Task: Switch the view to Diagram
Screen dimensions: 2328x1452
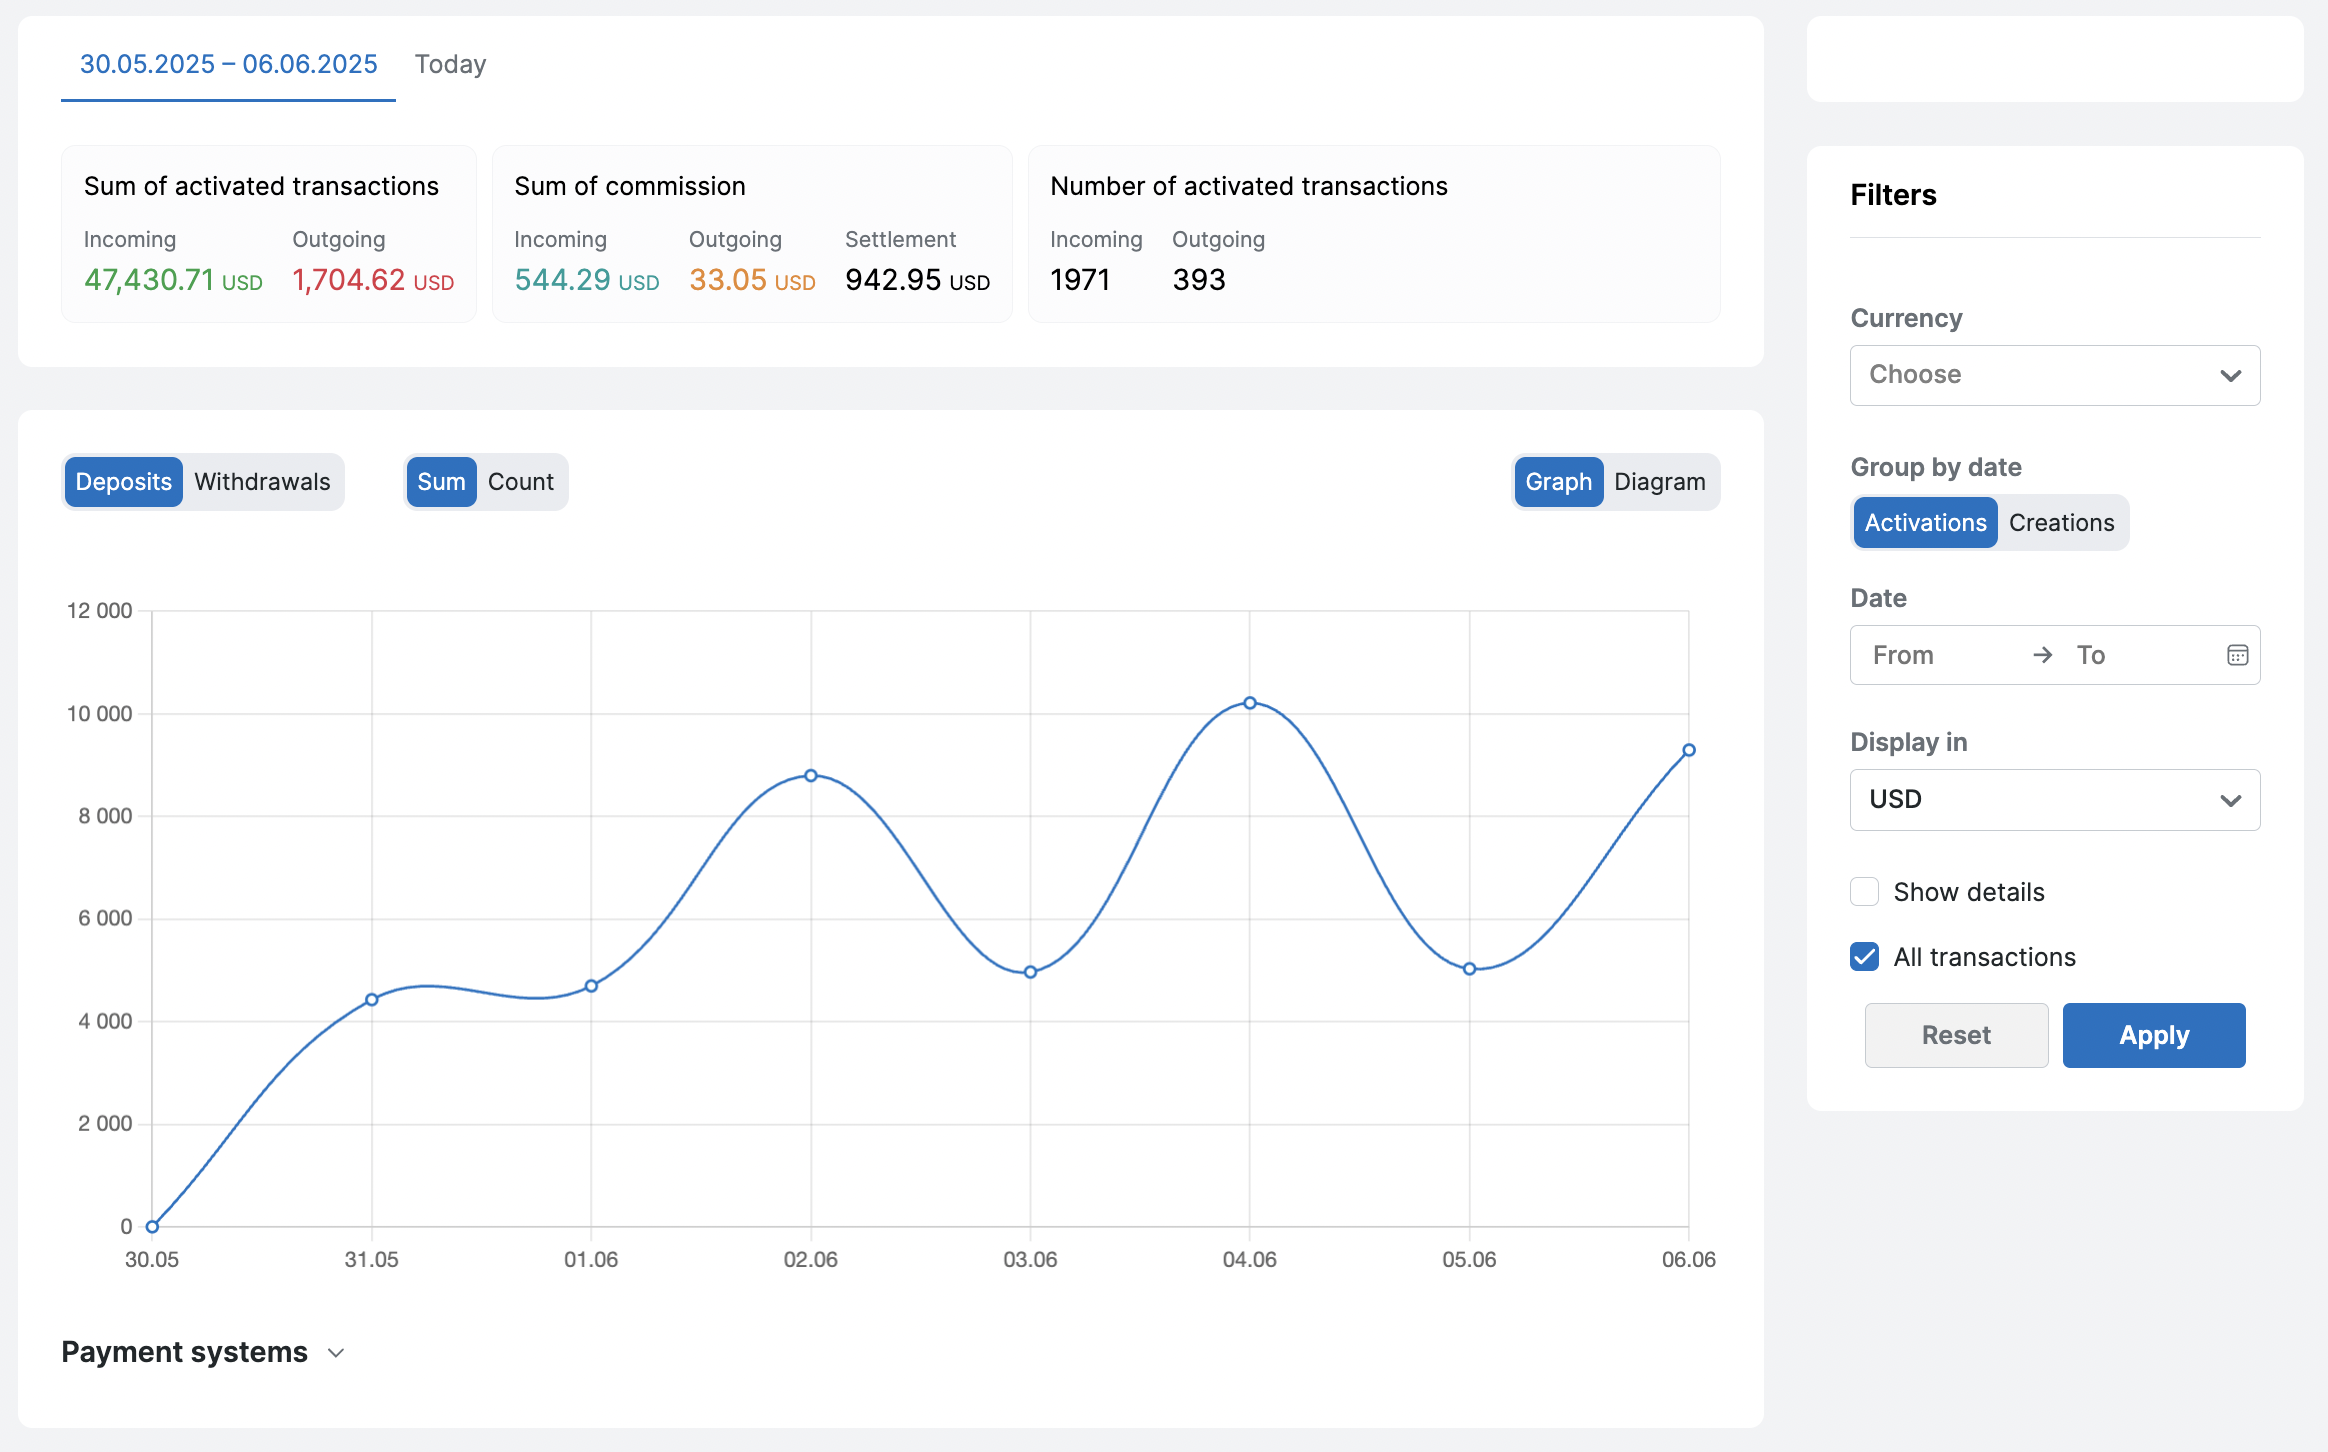Action: click(1659, 482)
